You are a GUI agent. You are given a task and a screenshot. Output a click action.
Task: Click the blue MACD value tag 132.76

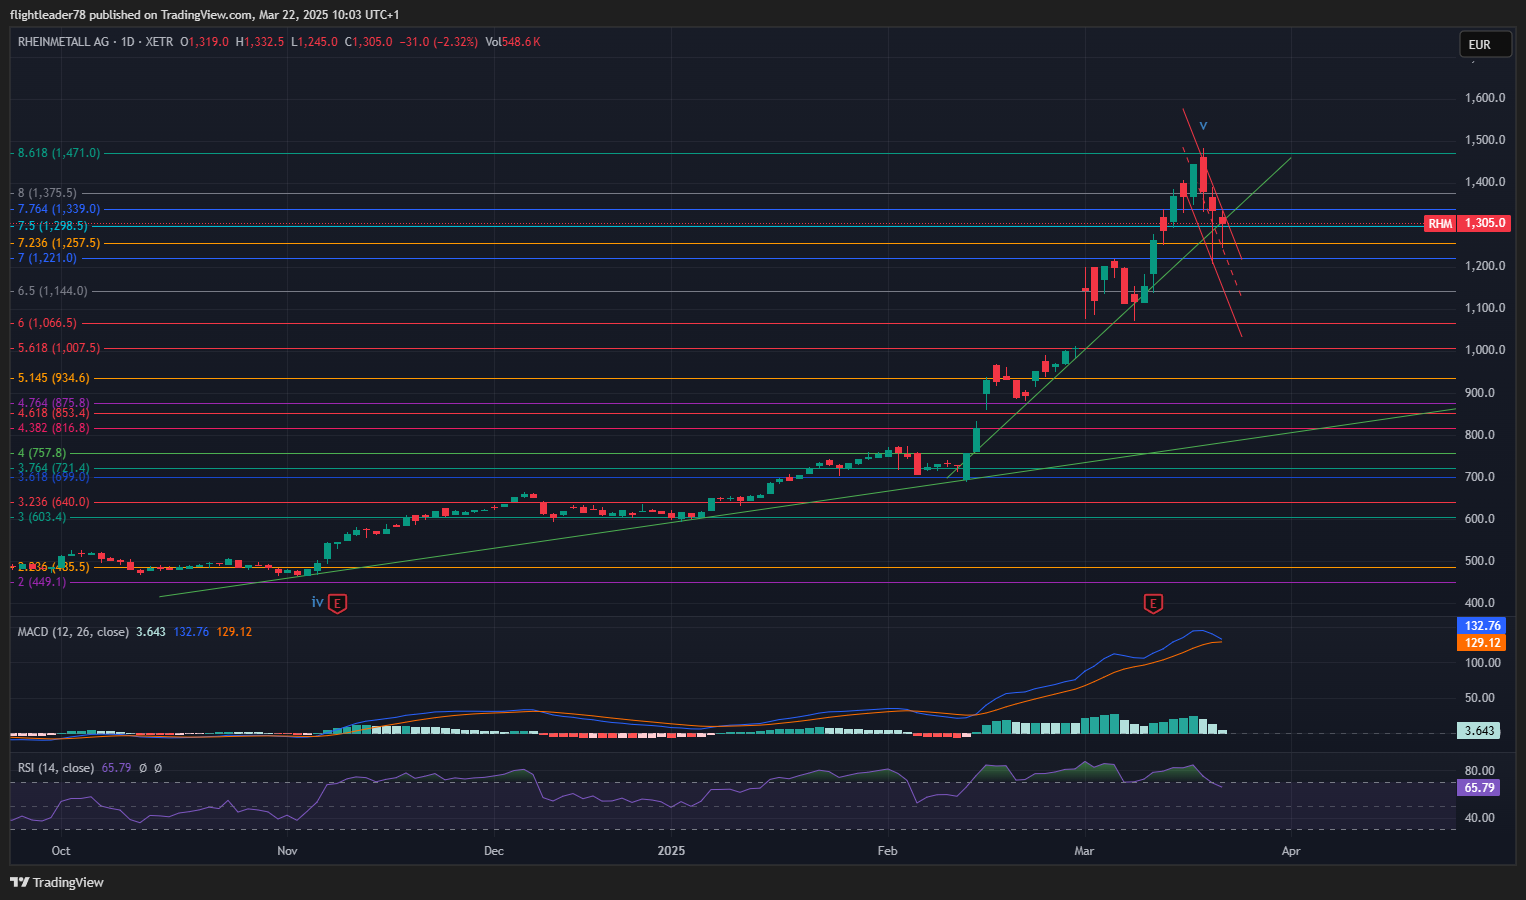[x=1482, y=626]
